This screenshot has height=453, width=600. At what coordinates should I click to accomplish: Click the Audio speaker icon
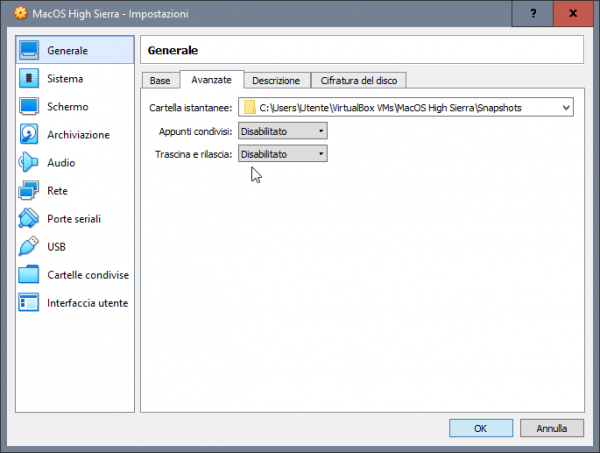28,162
